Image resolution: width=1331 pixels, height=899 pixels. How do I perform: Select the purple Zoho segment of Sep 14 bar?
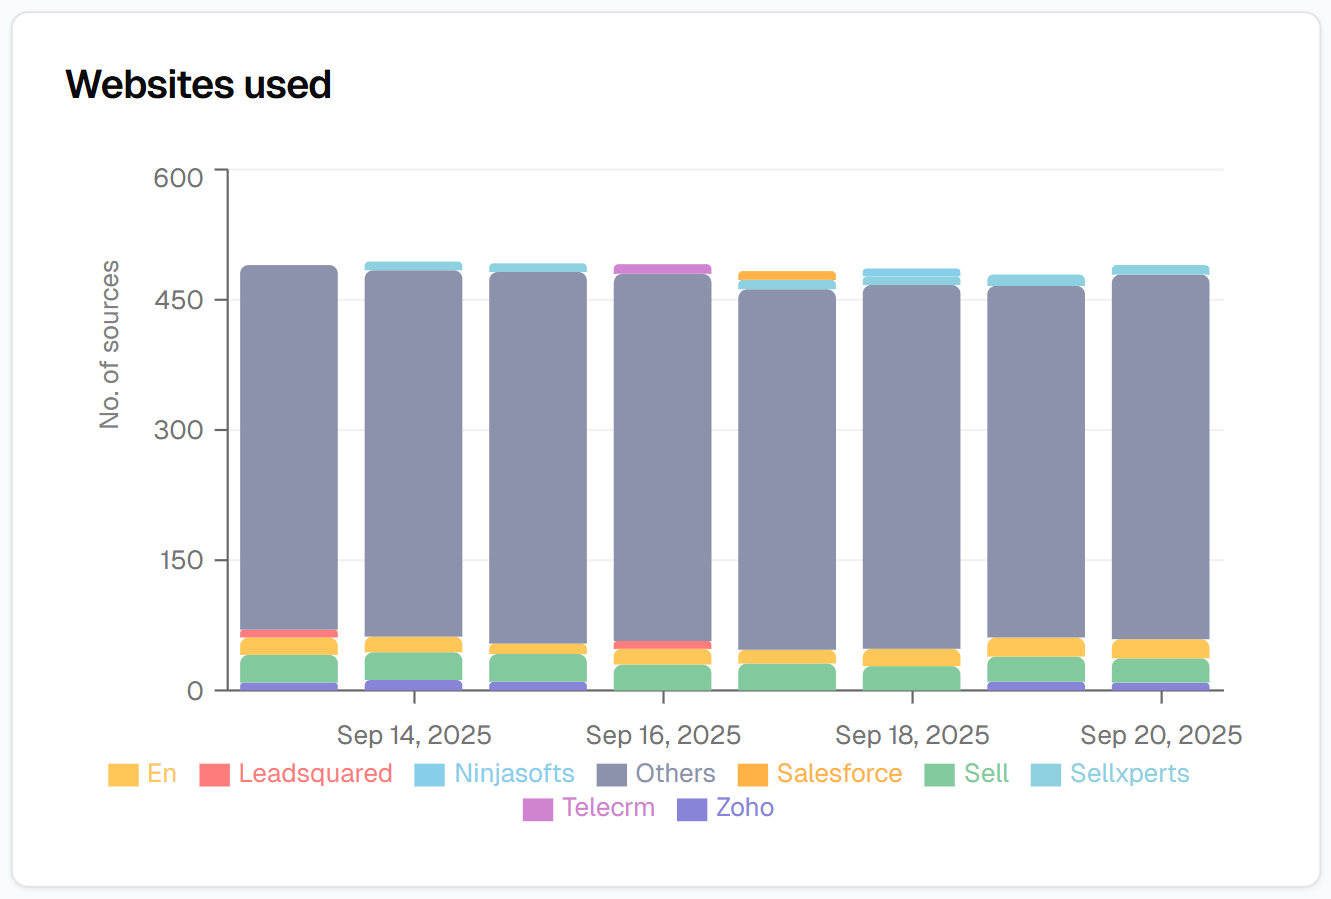[x=414, y=685]
